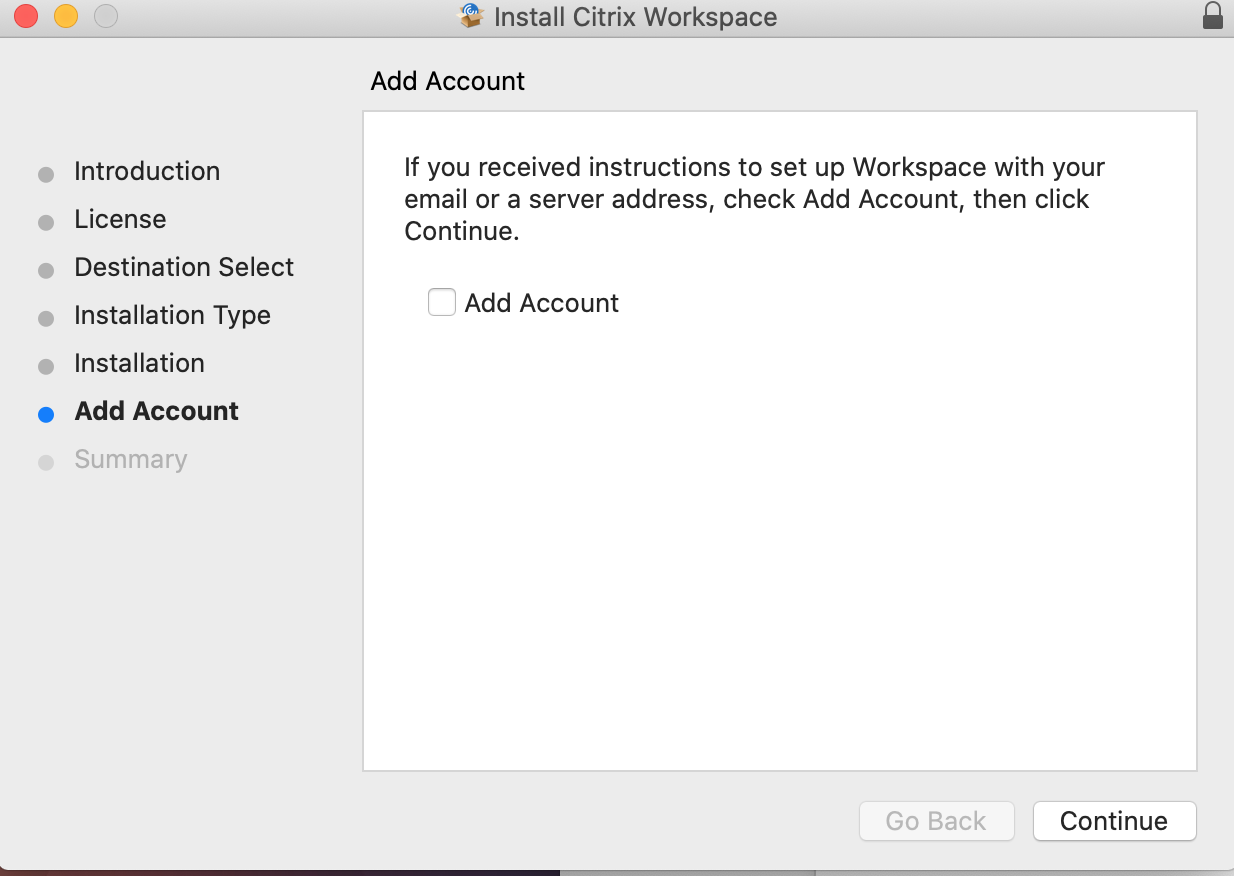The image size is (1234, 876).
Task: Click the Installation step label
Action: click(139, 363)
